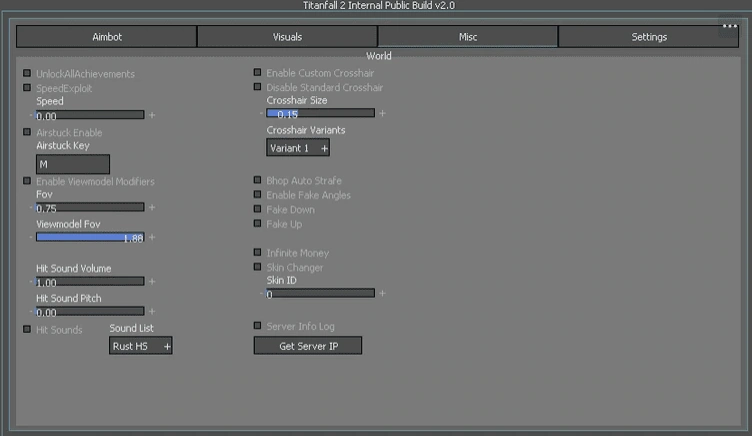Open the Settings tab
The image size is (752, 436).
[x=648, y=37]
